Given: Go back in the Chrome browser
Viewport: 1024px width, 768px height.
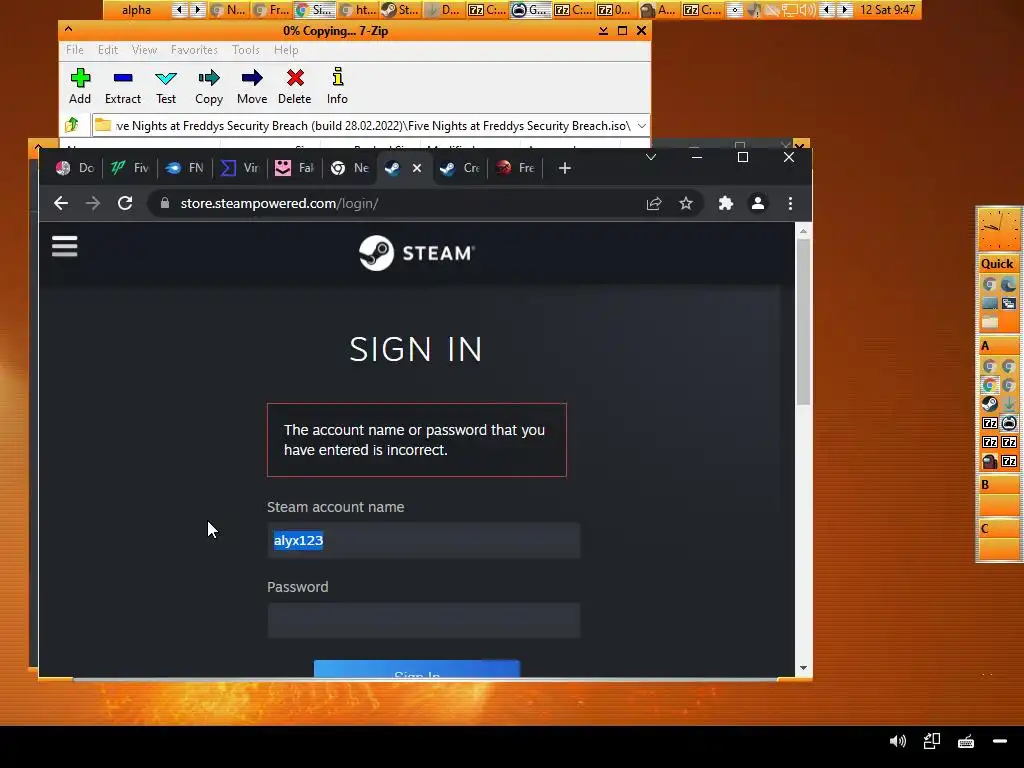Looking at the screenshot, I should (x=61, y=203).
